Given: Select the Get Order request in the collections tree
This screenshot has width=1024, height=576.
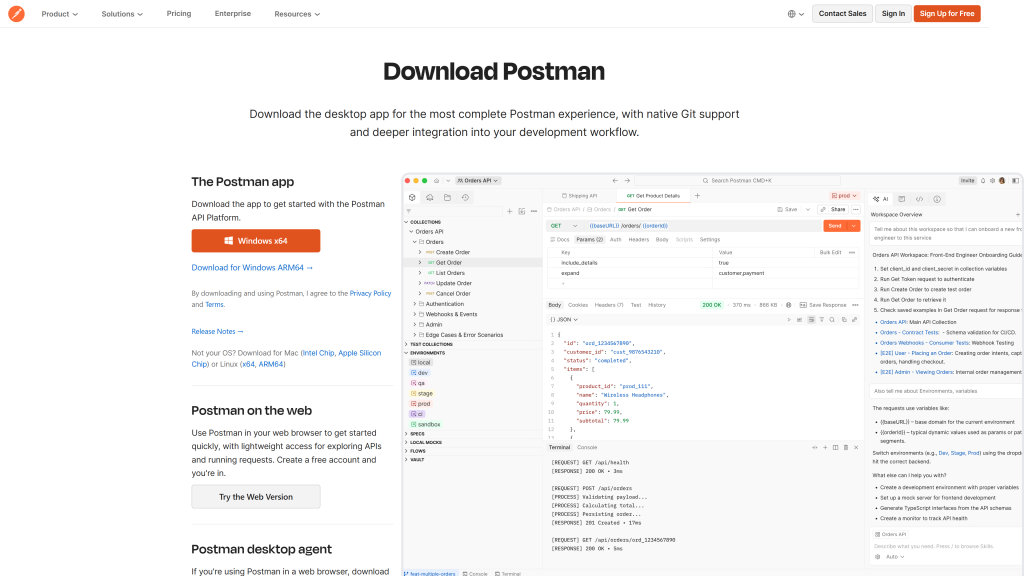Looking at the screenshot, I should click(x=449, y=263).
